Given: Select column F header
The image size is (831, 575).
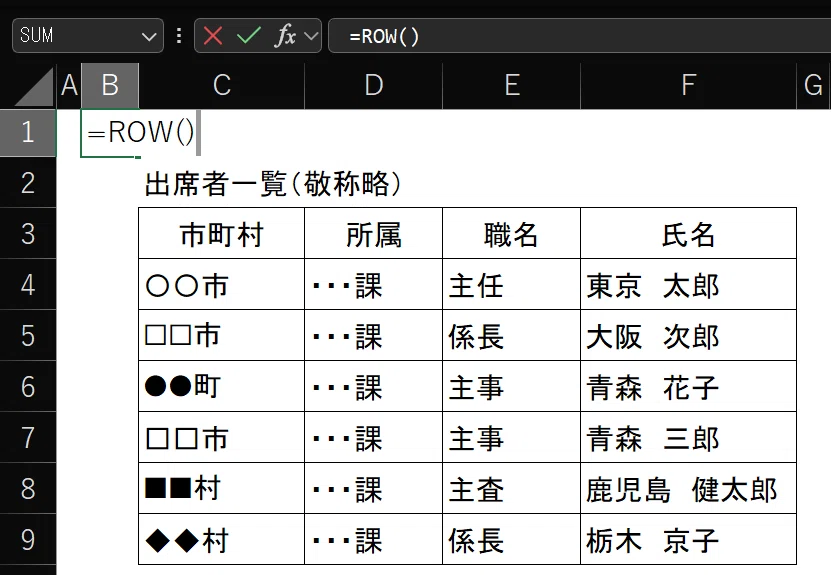Looking at the screenshot, I should [688, 86].
